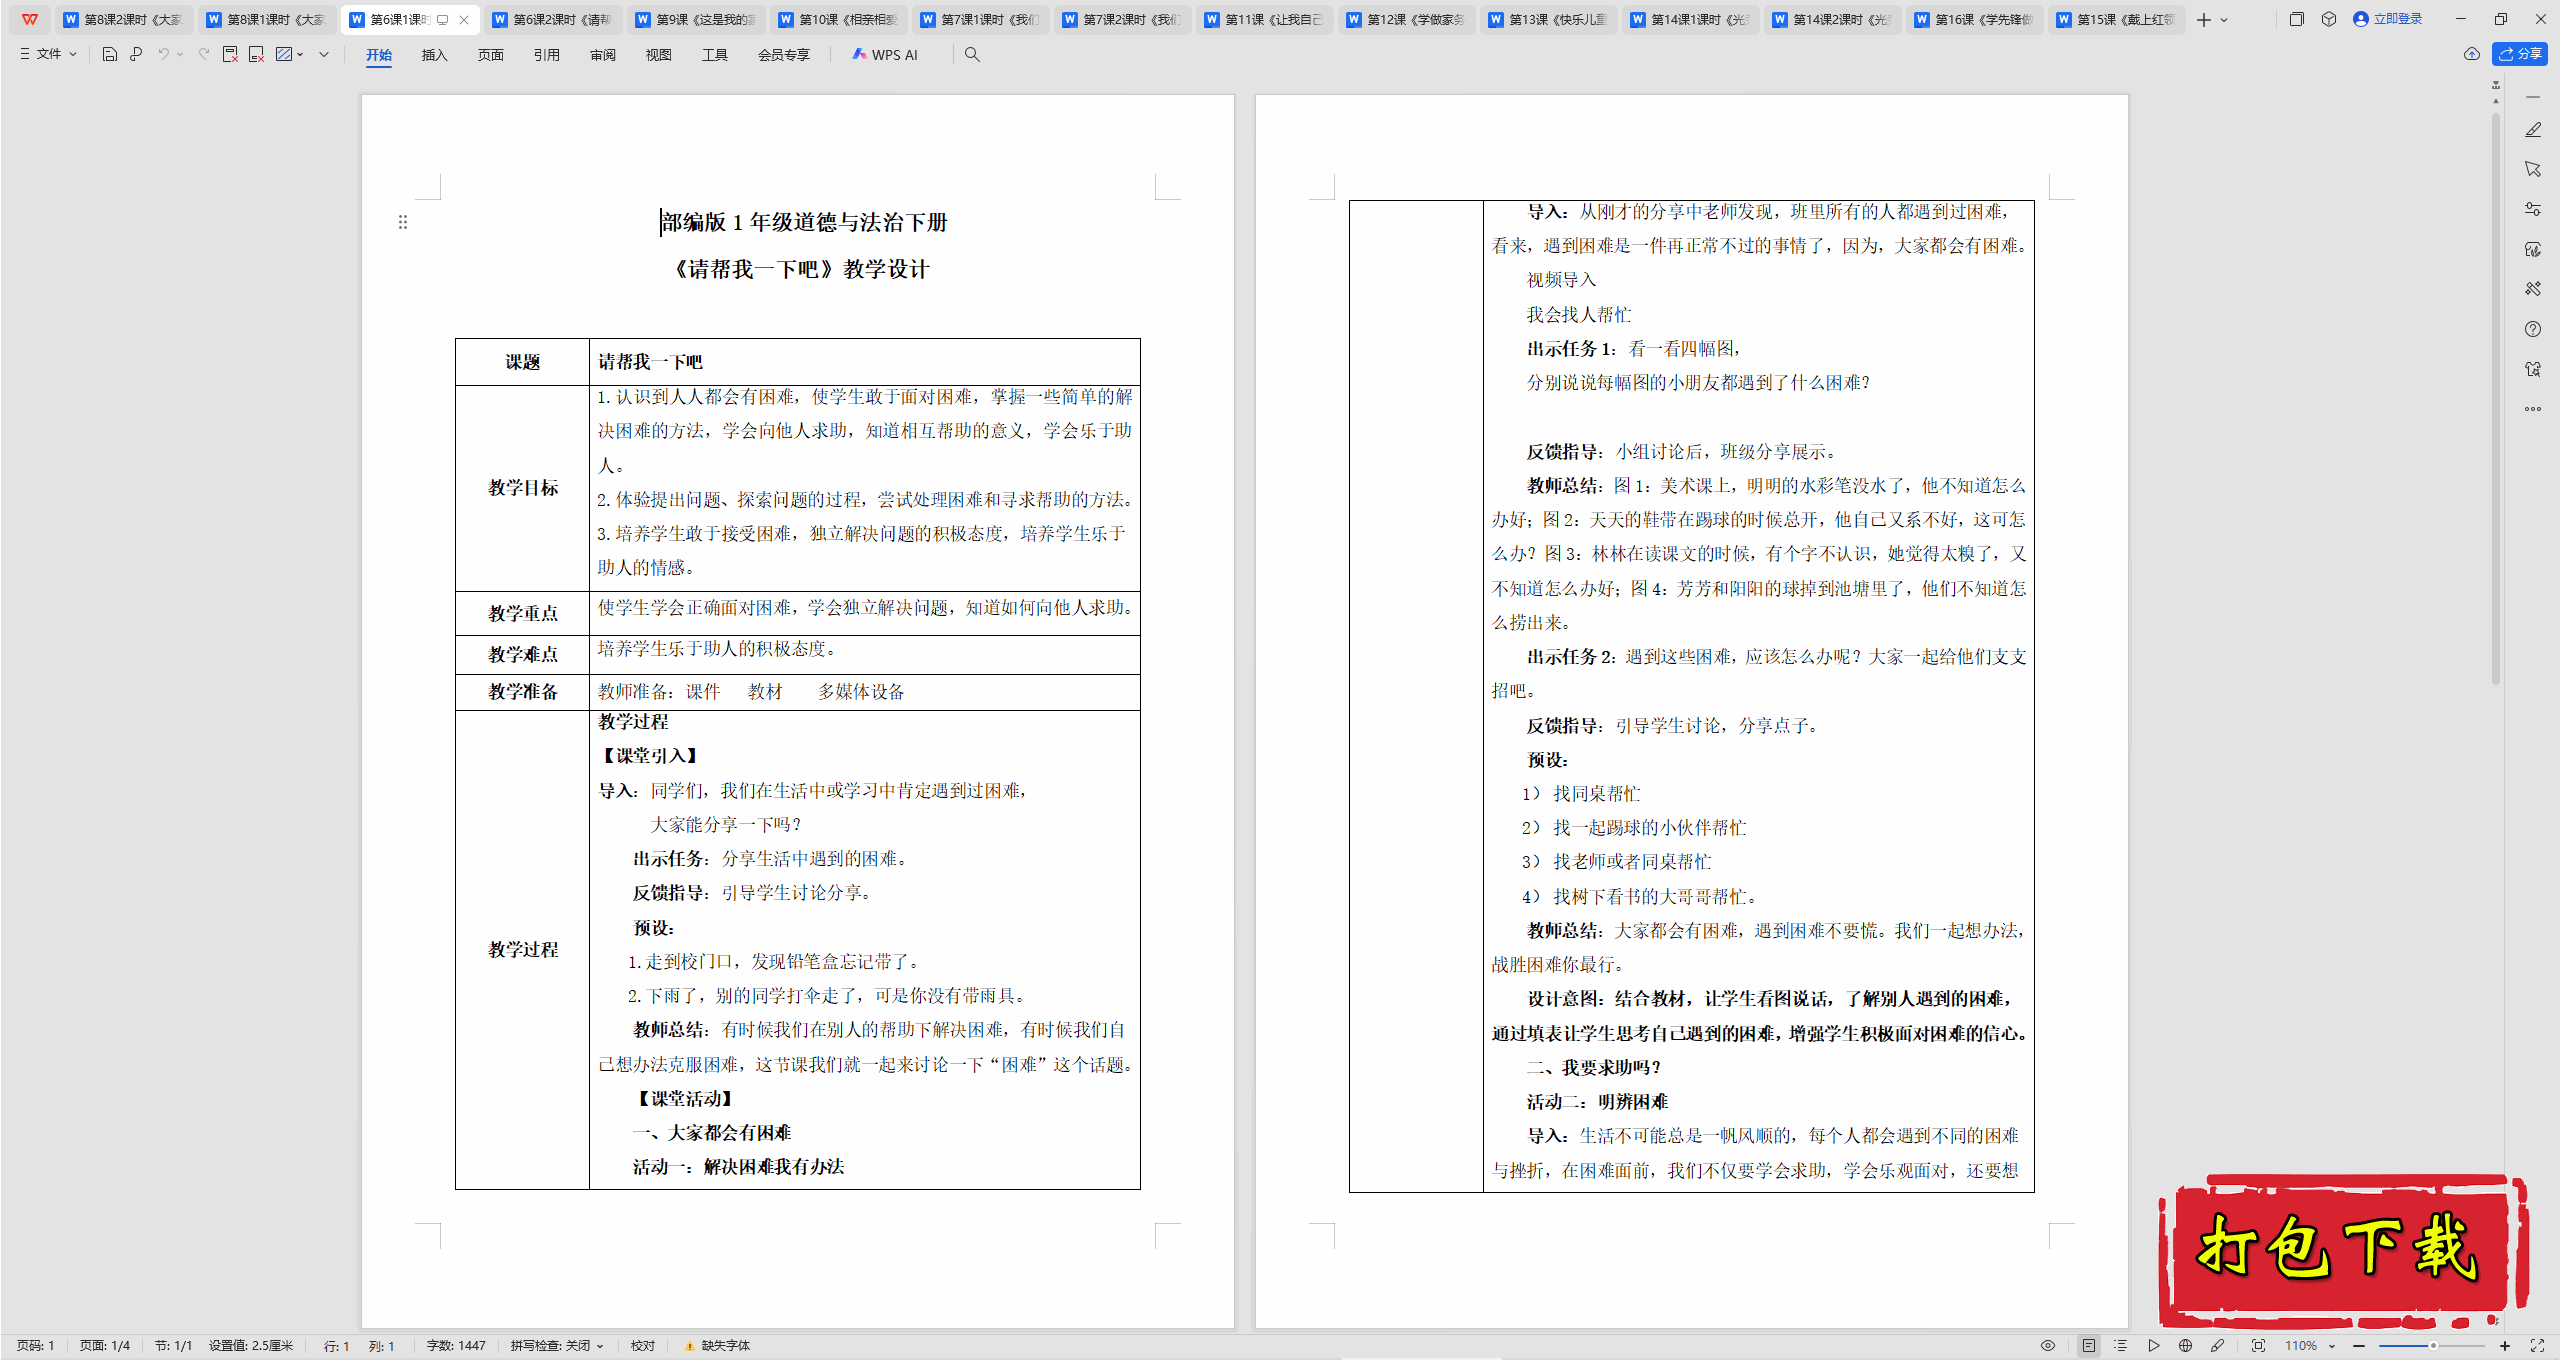
Task: Switch to 第8课2课时 document tab
Action: tap(124, 19)
